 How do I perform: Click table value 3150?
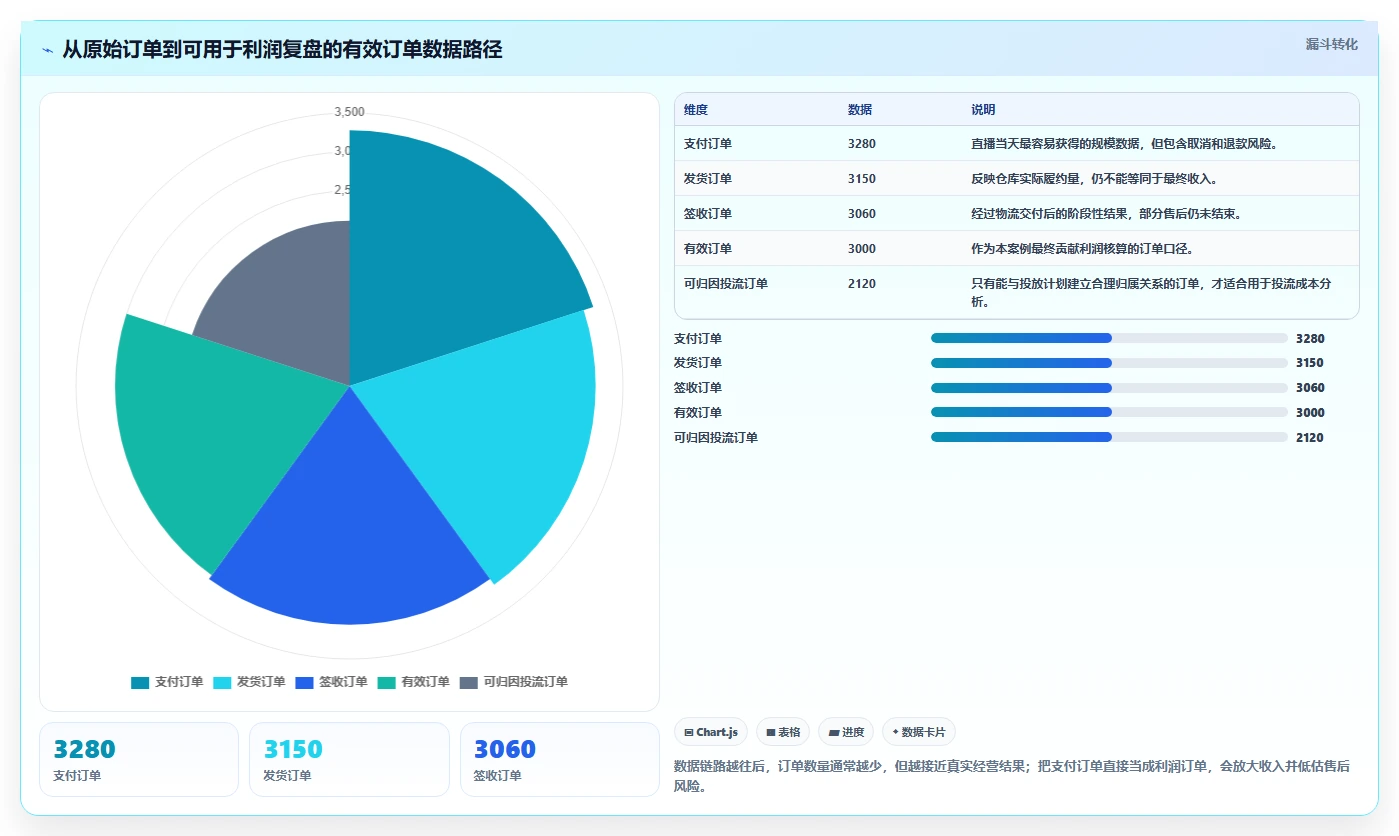point(862,179)
